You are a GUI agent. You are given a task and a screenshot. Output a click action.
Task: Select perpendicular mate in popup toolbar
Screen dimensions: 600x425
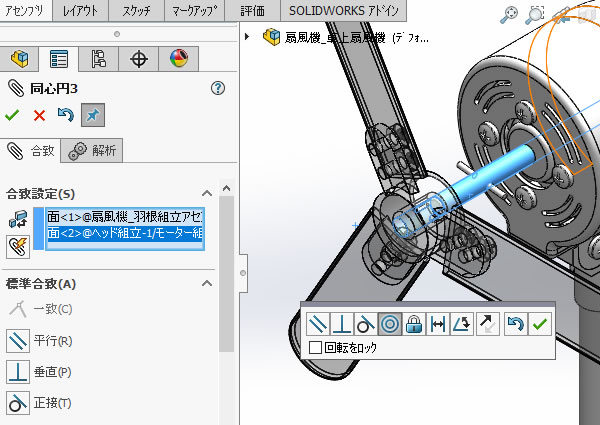click(342, 324)
